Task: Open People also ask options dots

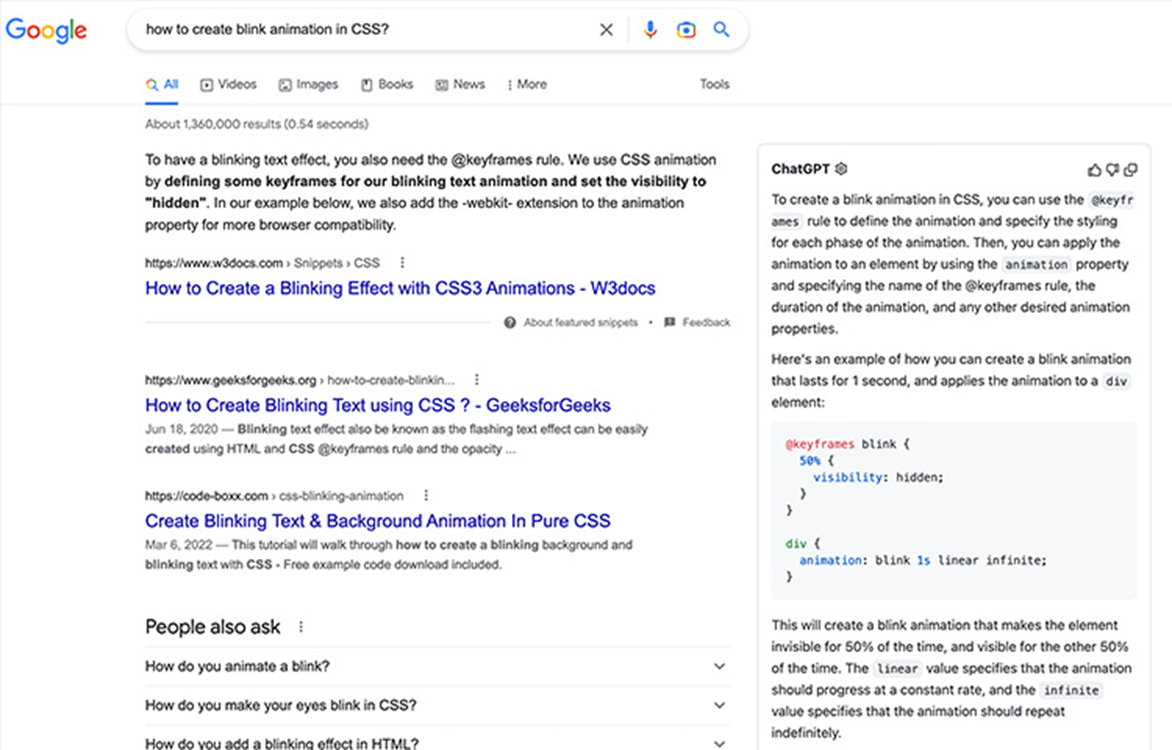Action: (300, 627)
